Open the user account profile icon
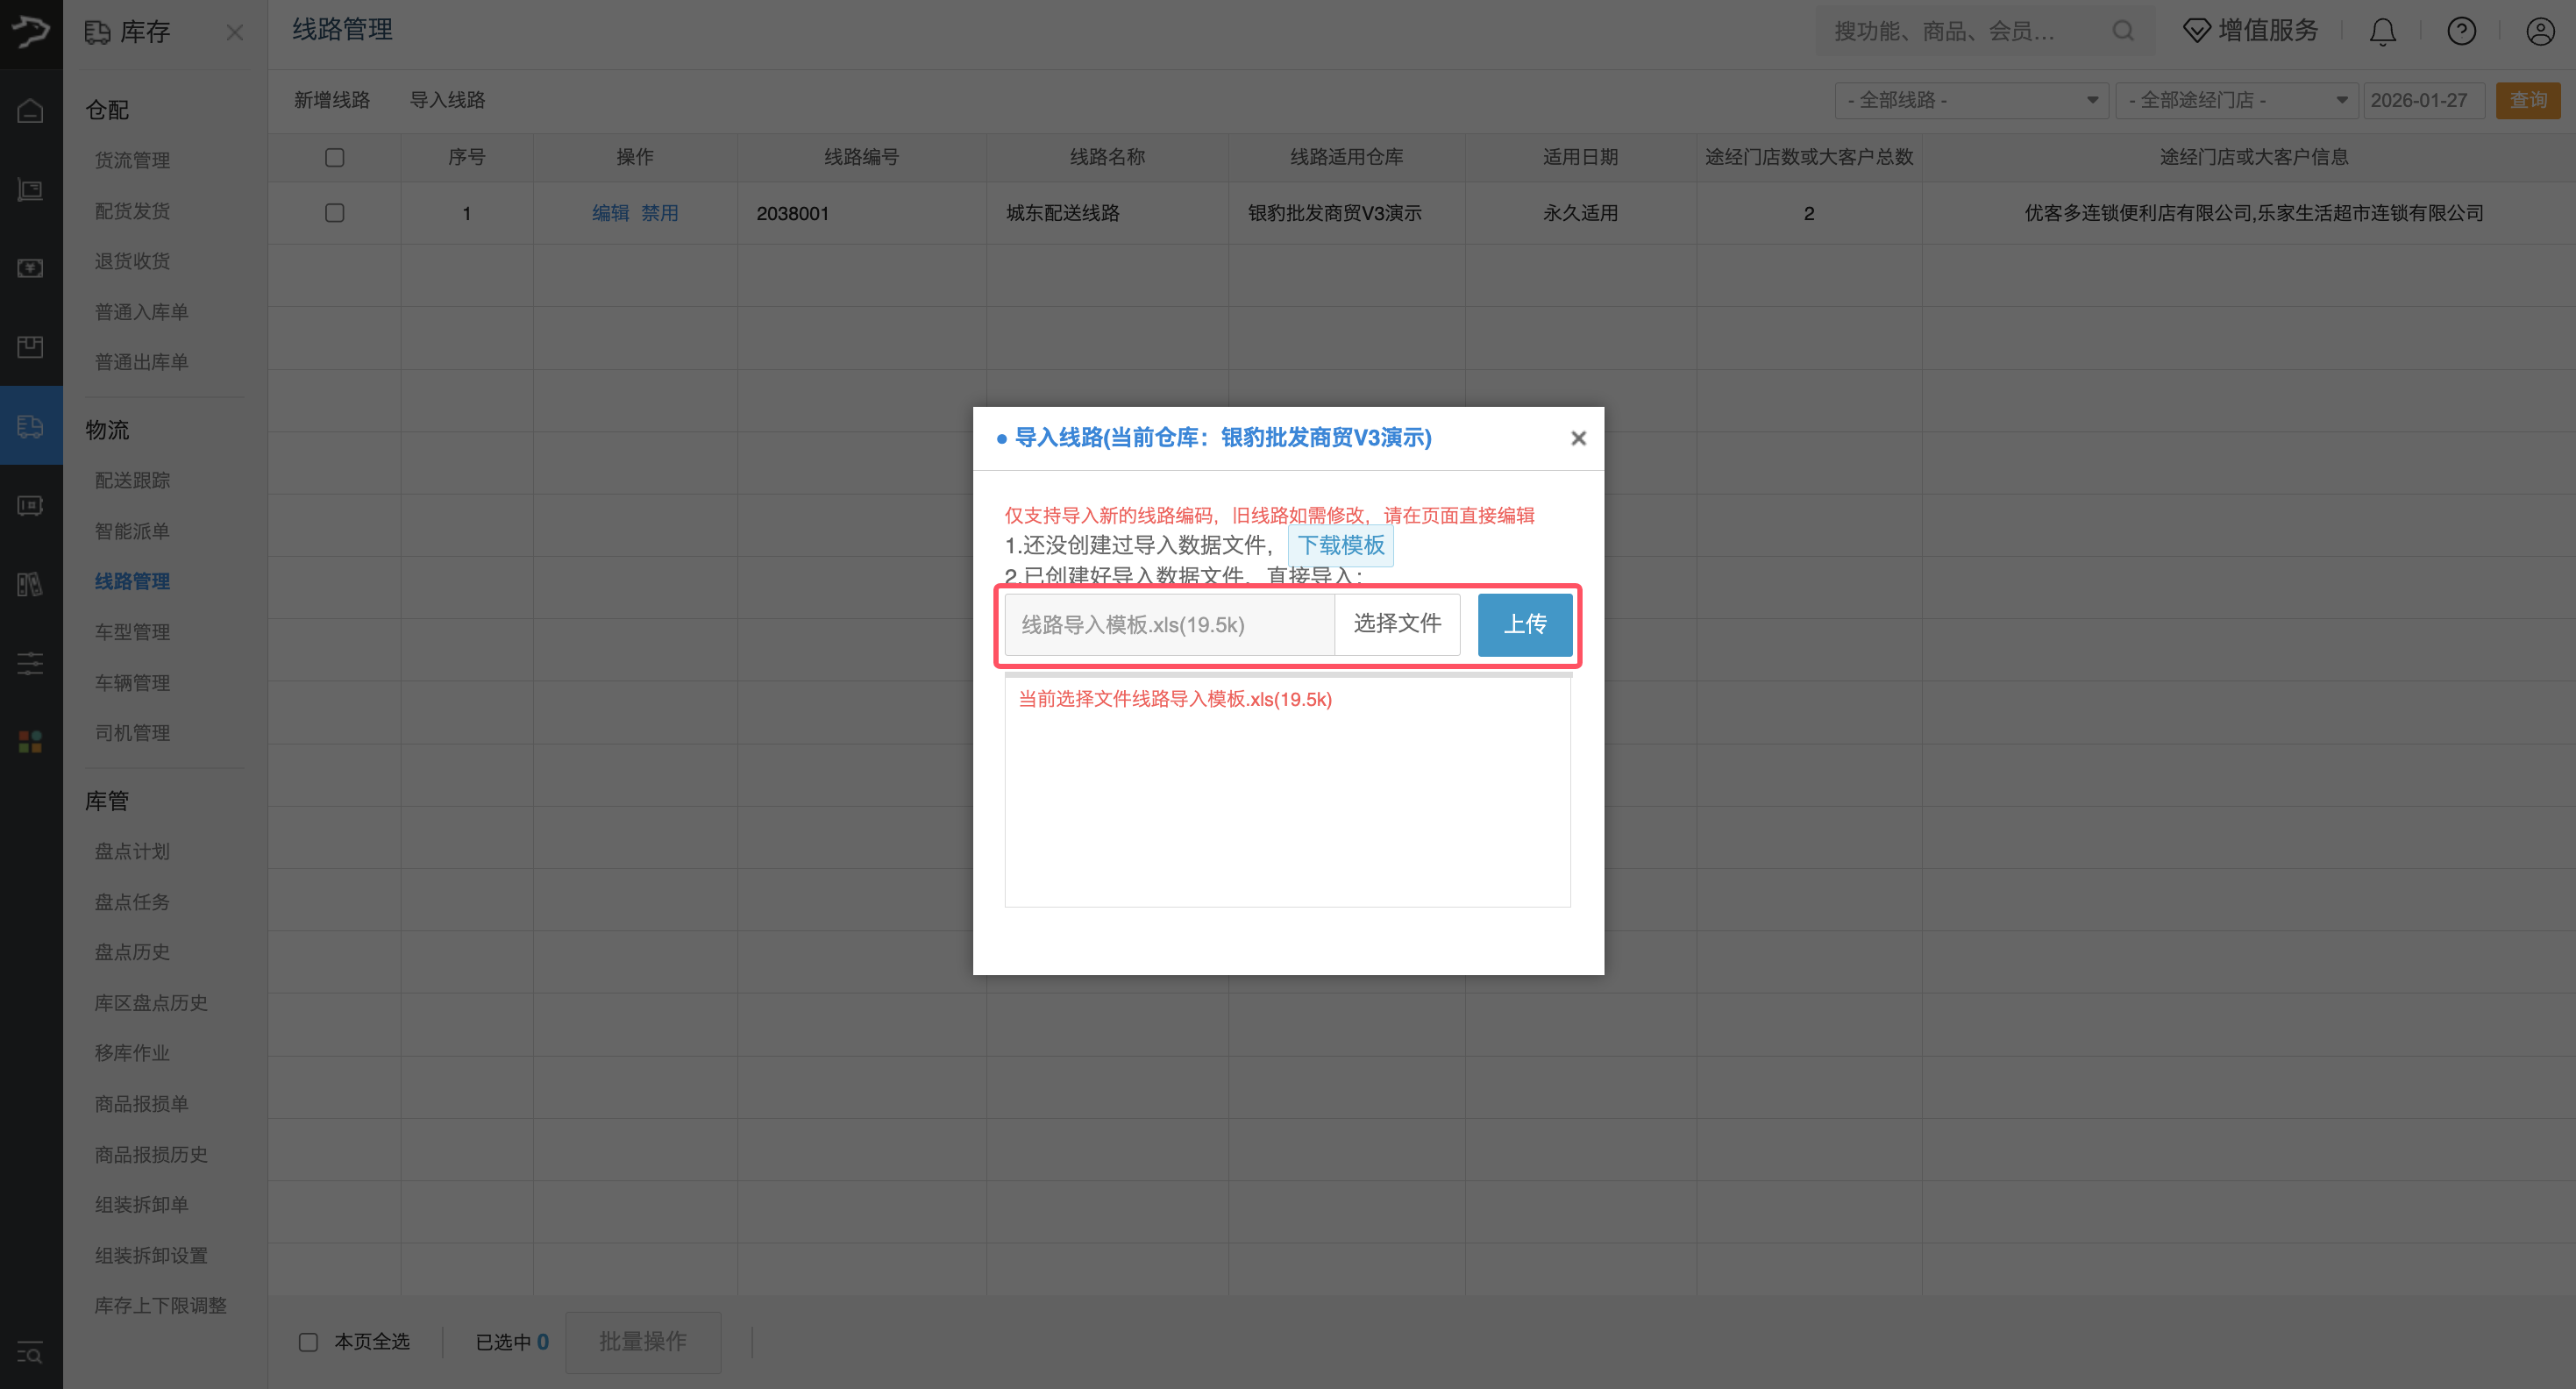This screenshot has height=1389, width=2576. coord(2540,32)
